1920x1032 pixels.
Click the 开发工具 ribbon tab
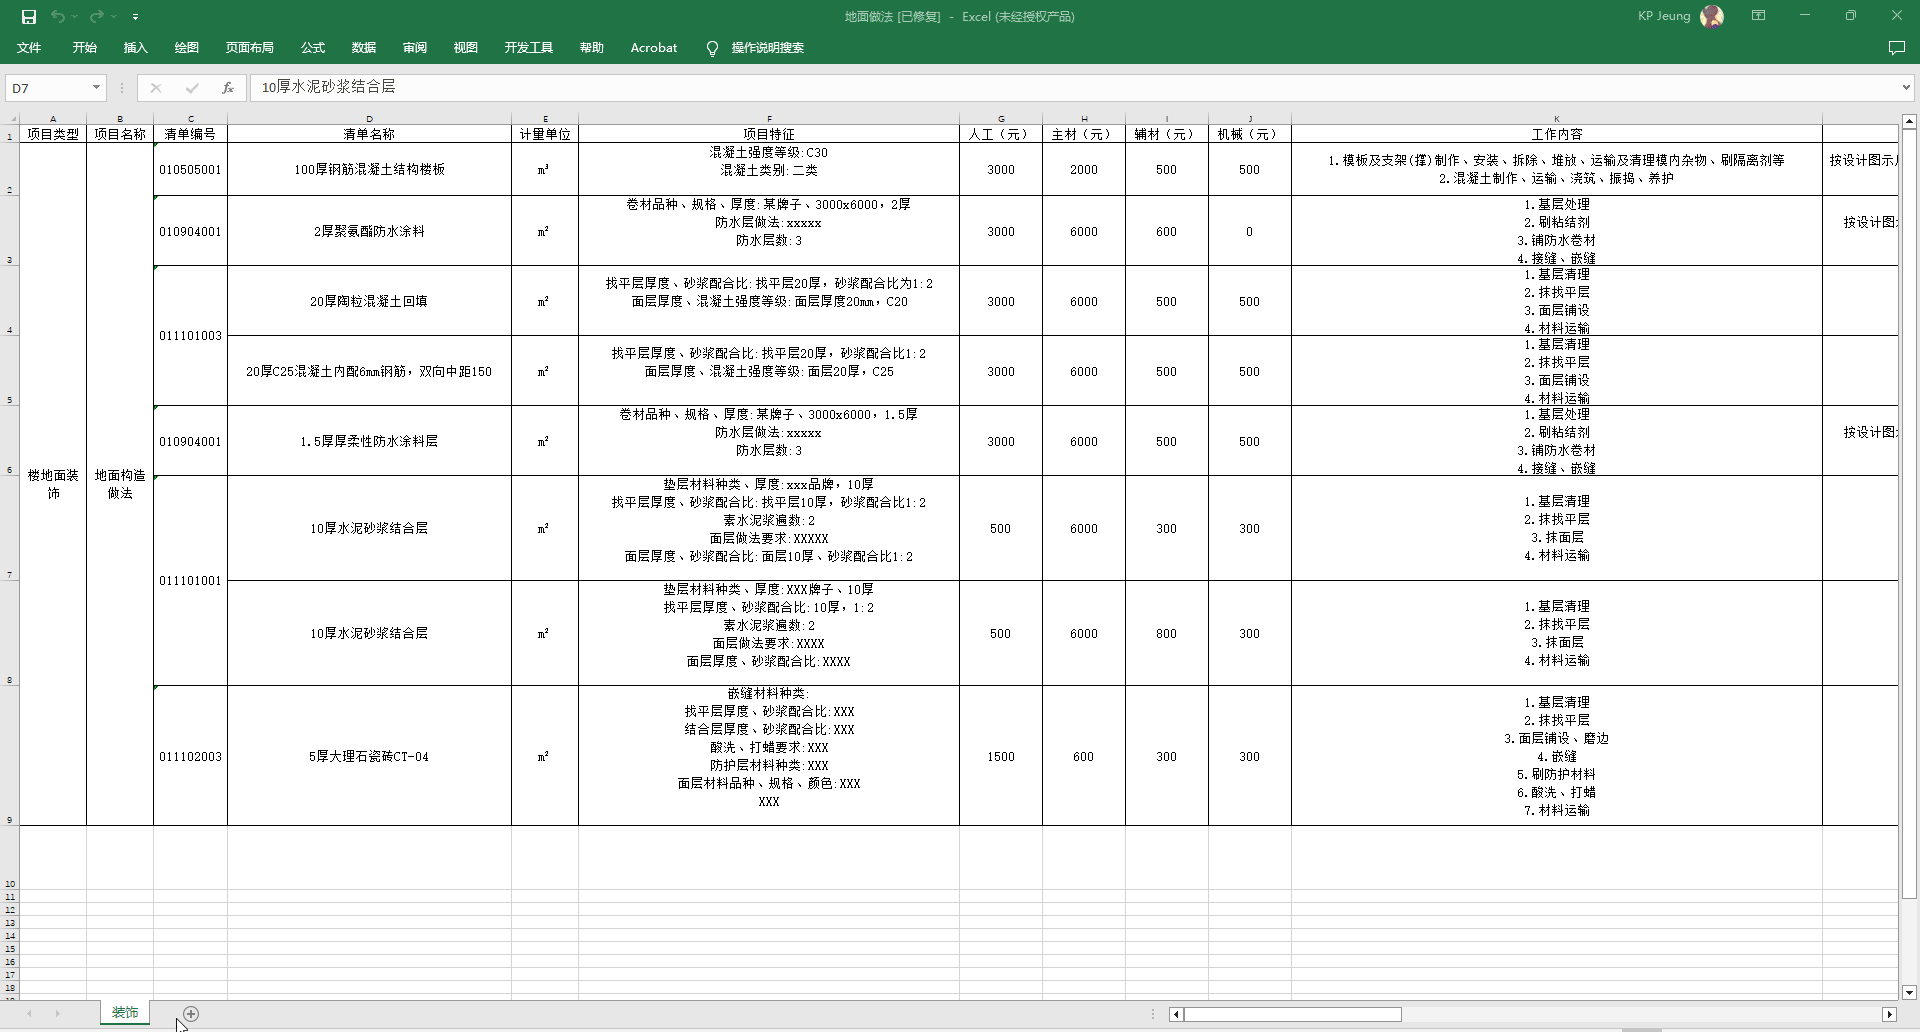528,48
